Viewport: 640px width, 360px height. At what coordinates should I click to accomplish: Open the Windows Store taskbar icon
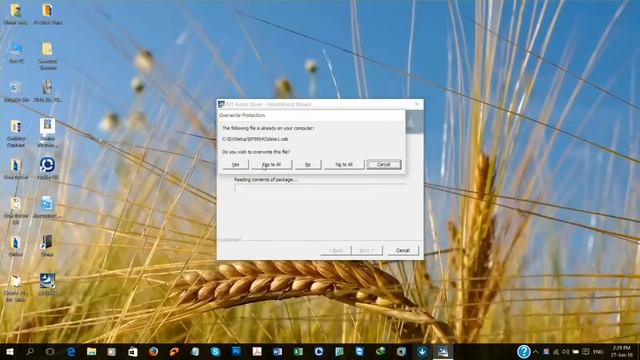point(133,351)
